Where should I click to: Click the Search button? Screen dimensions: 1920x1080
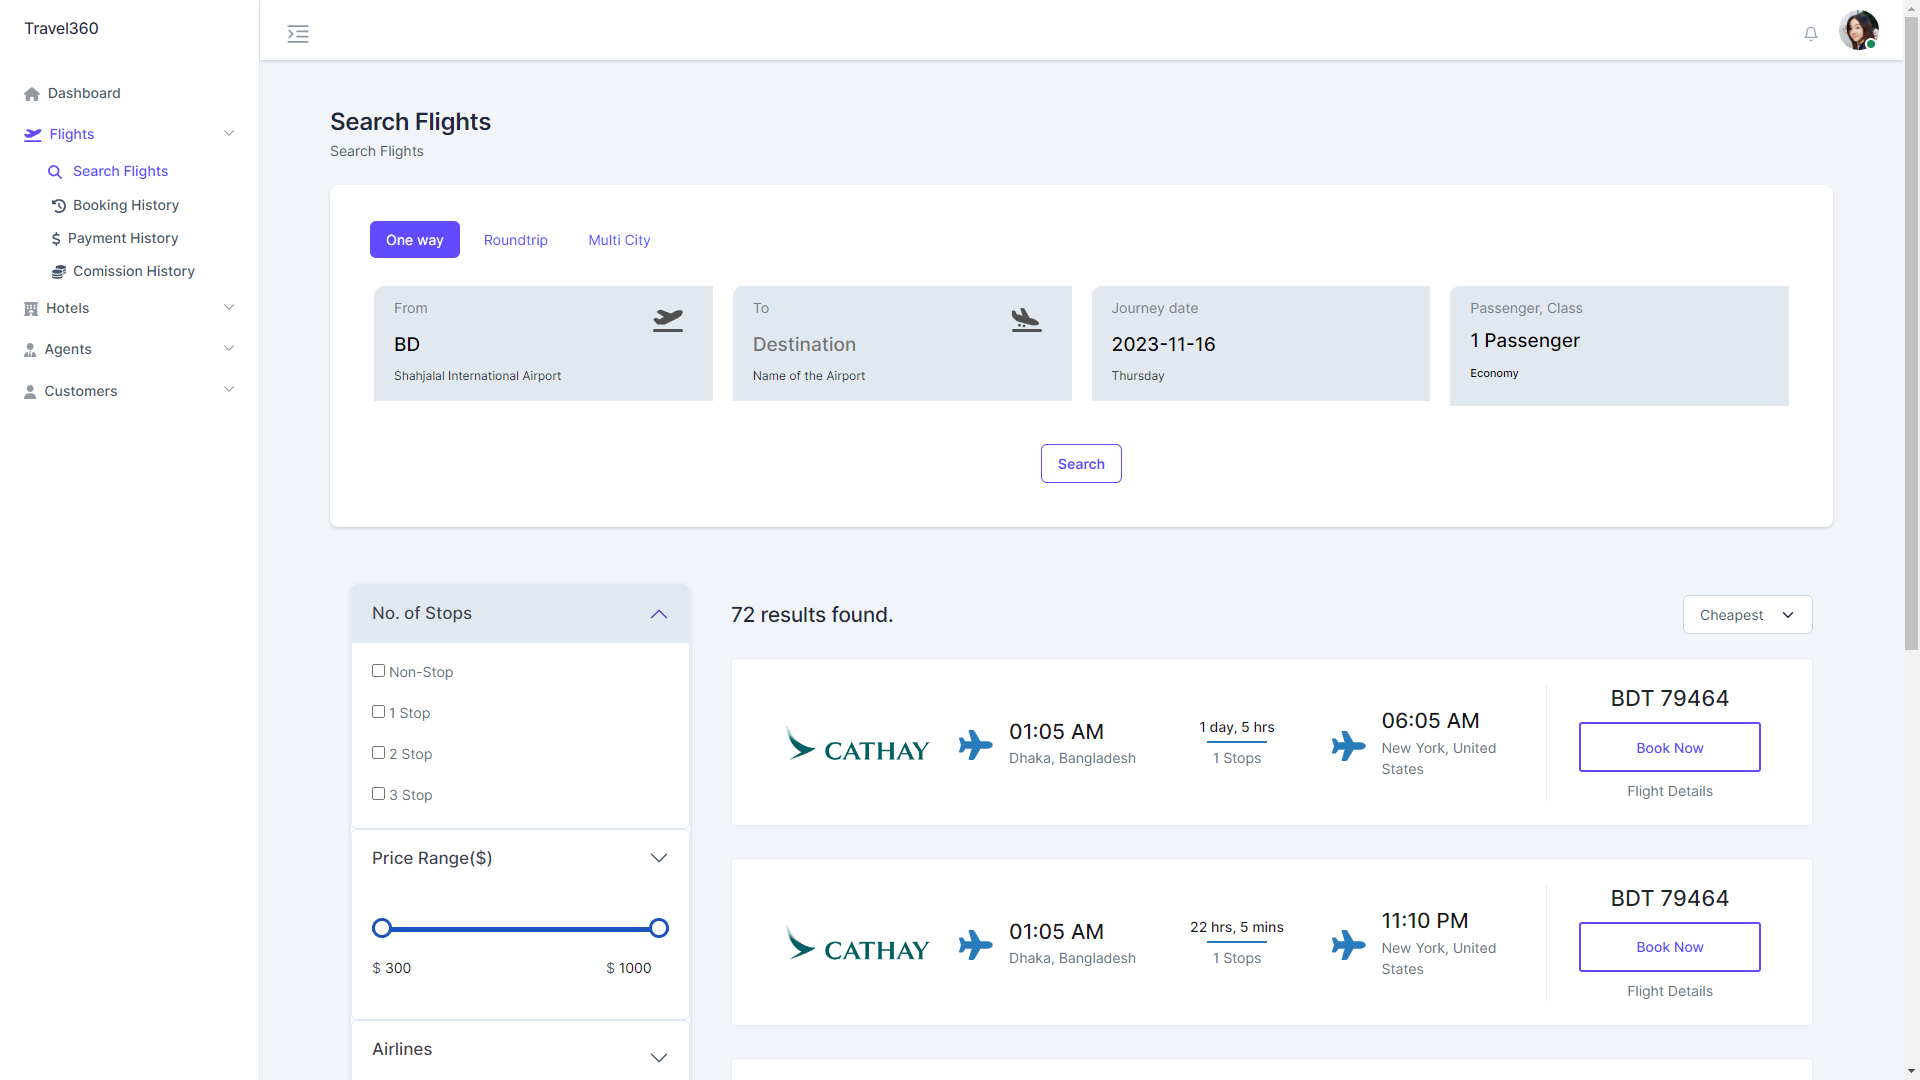pyautogui.click(x=1081, y=464)
